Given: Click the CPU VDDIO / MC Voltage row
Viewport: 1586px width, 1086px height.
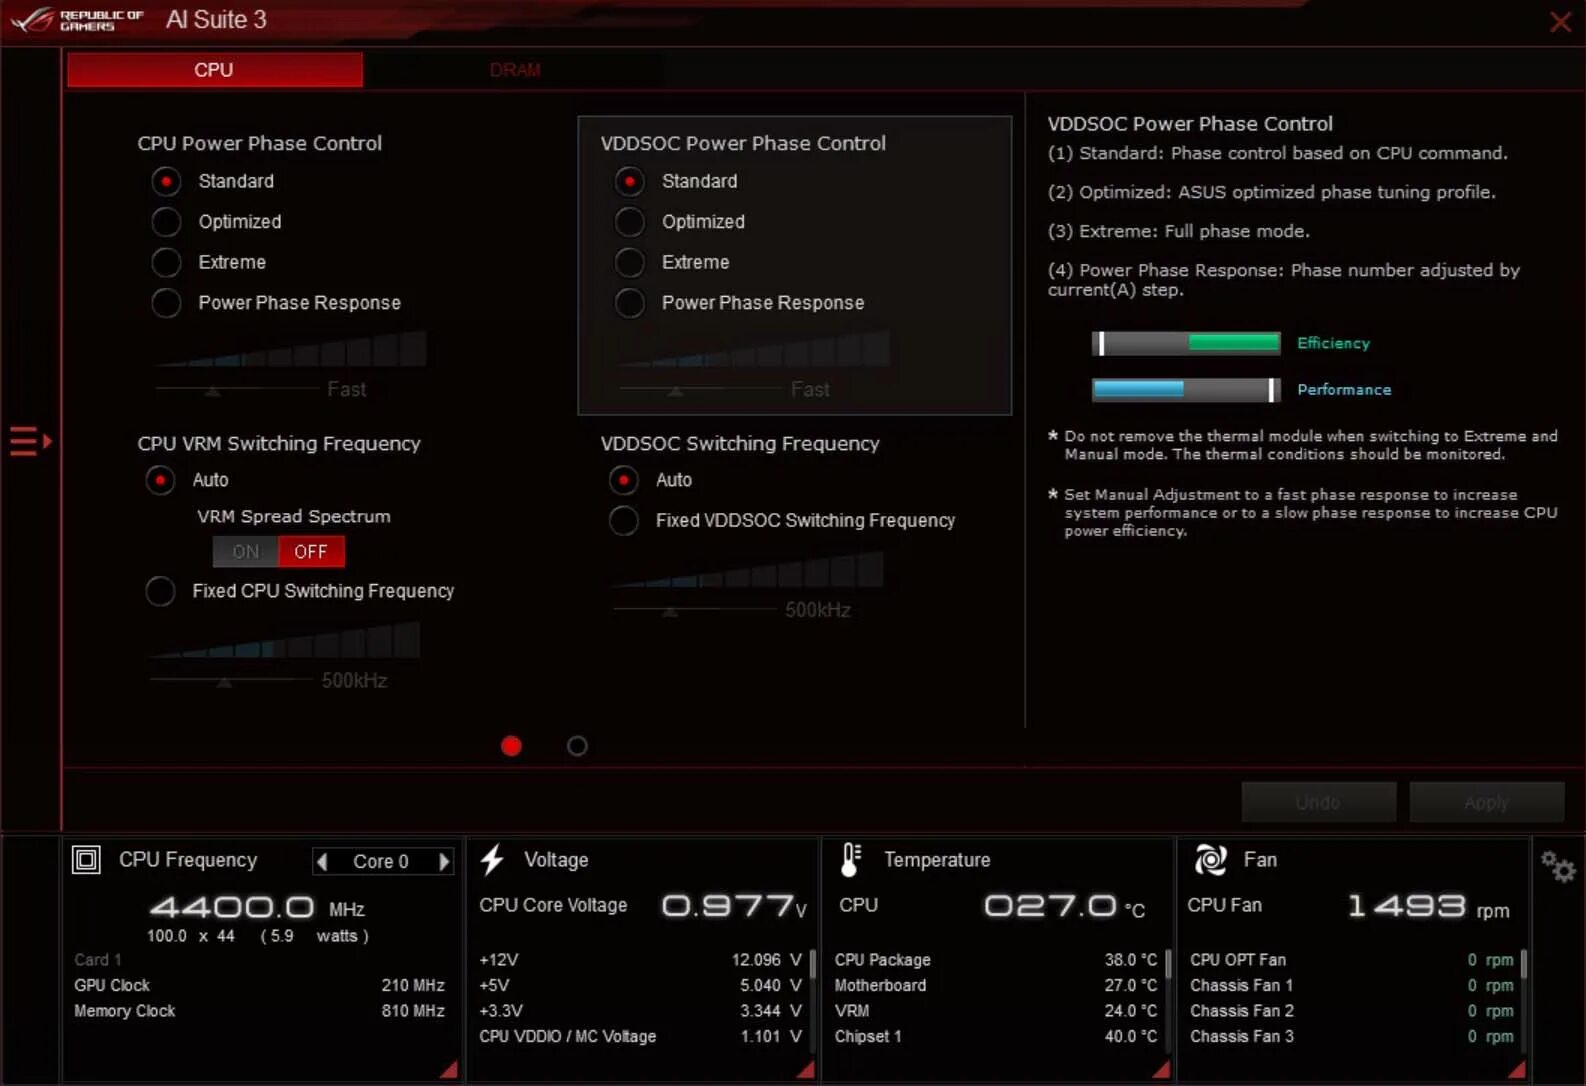Looking at the screenshot, I should pos(640,1037).
